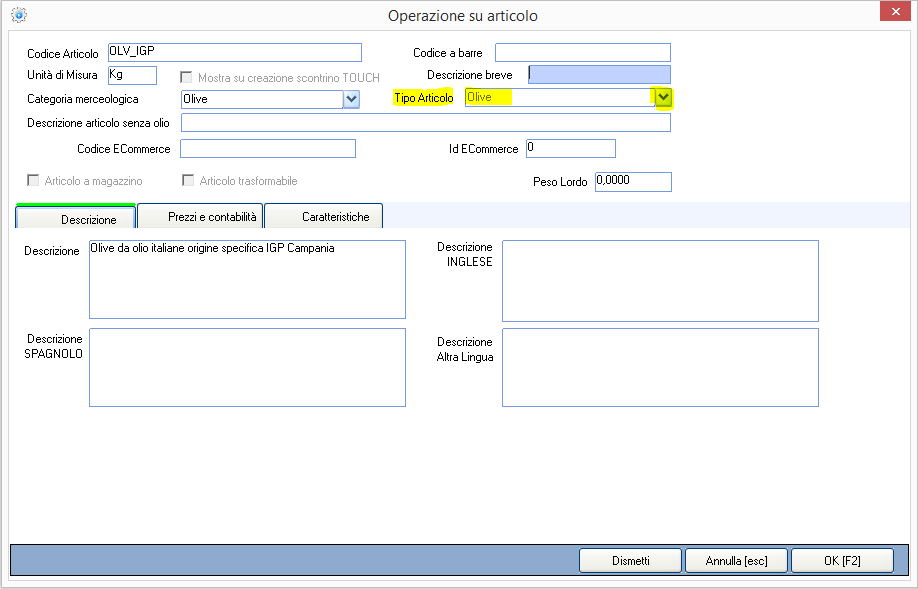Click the Tipo Articolo label
Viewport: 918px width, 589px height.
pos(424,98)
